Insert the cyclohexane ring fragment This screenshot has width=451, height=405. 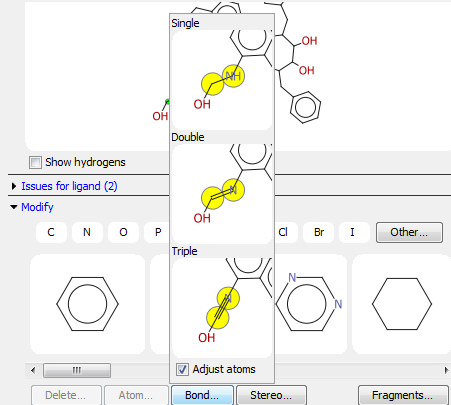(402, 304)
